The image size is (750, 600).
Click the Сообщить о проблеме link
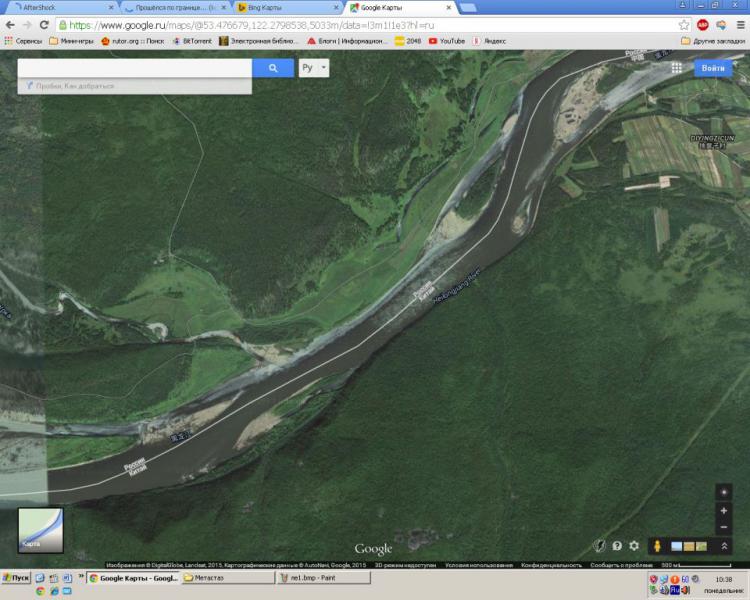coord(616,565)
